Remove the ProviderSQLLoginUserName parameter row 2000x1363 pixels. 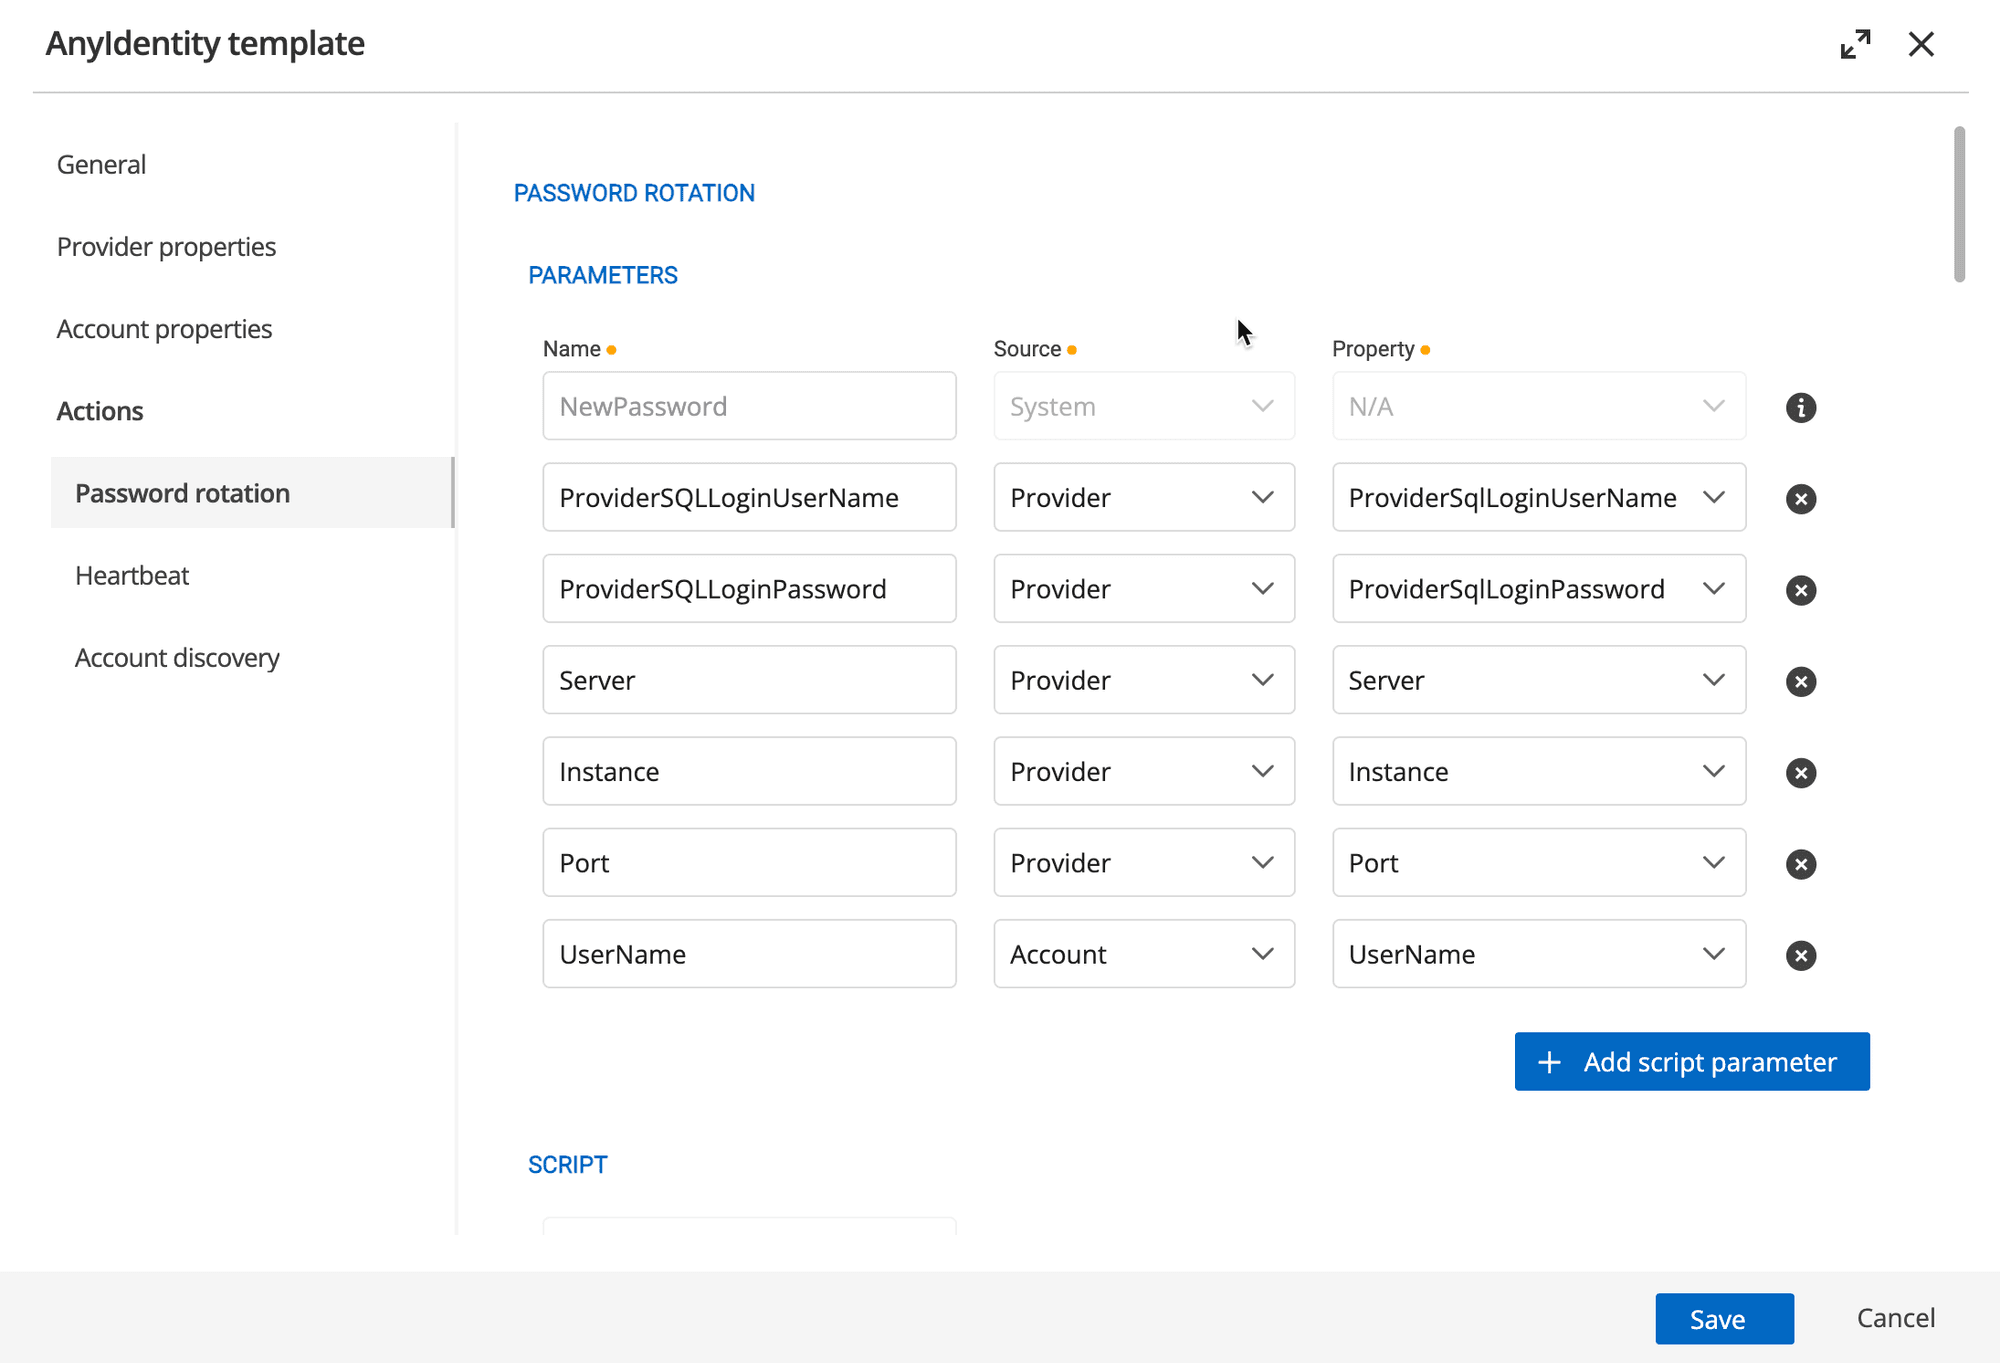pyautogui.click(x=1800, y=498)
